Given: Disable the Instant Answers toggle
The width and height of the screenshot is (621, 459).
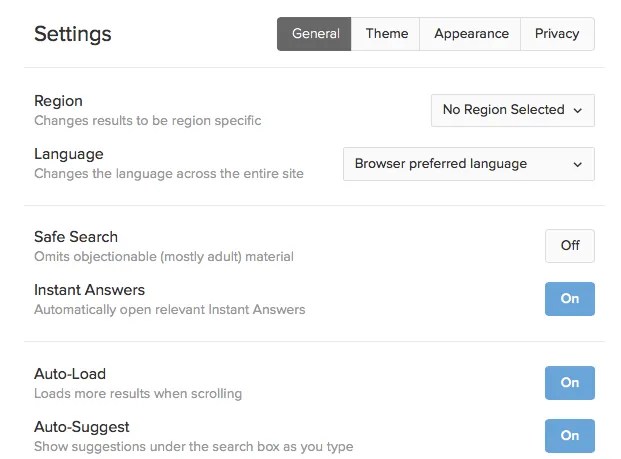Looking at the screenshot, I should point(569,299).
